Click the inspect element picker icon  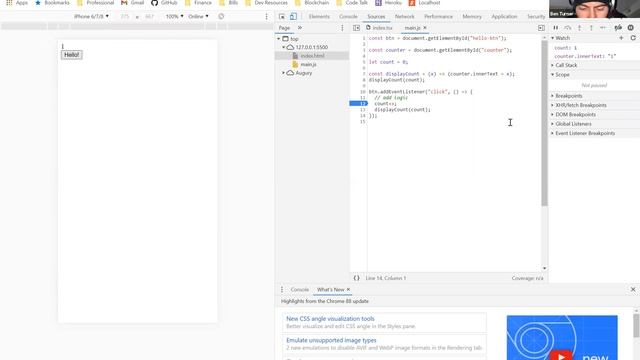282,16
